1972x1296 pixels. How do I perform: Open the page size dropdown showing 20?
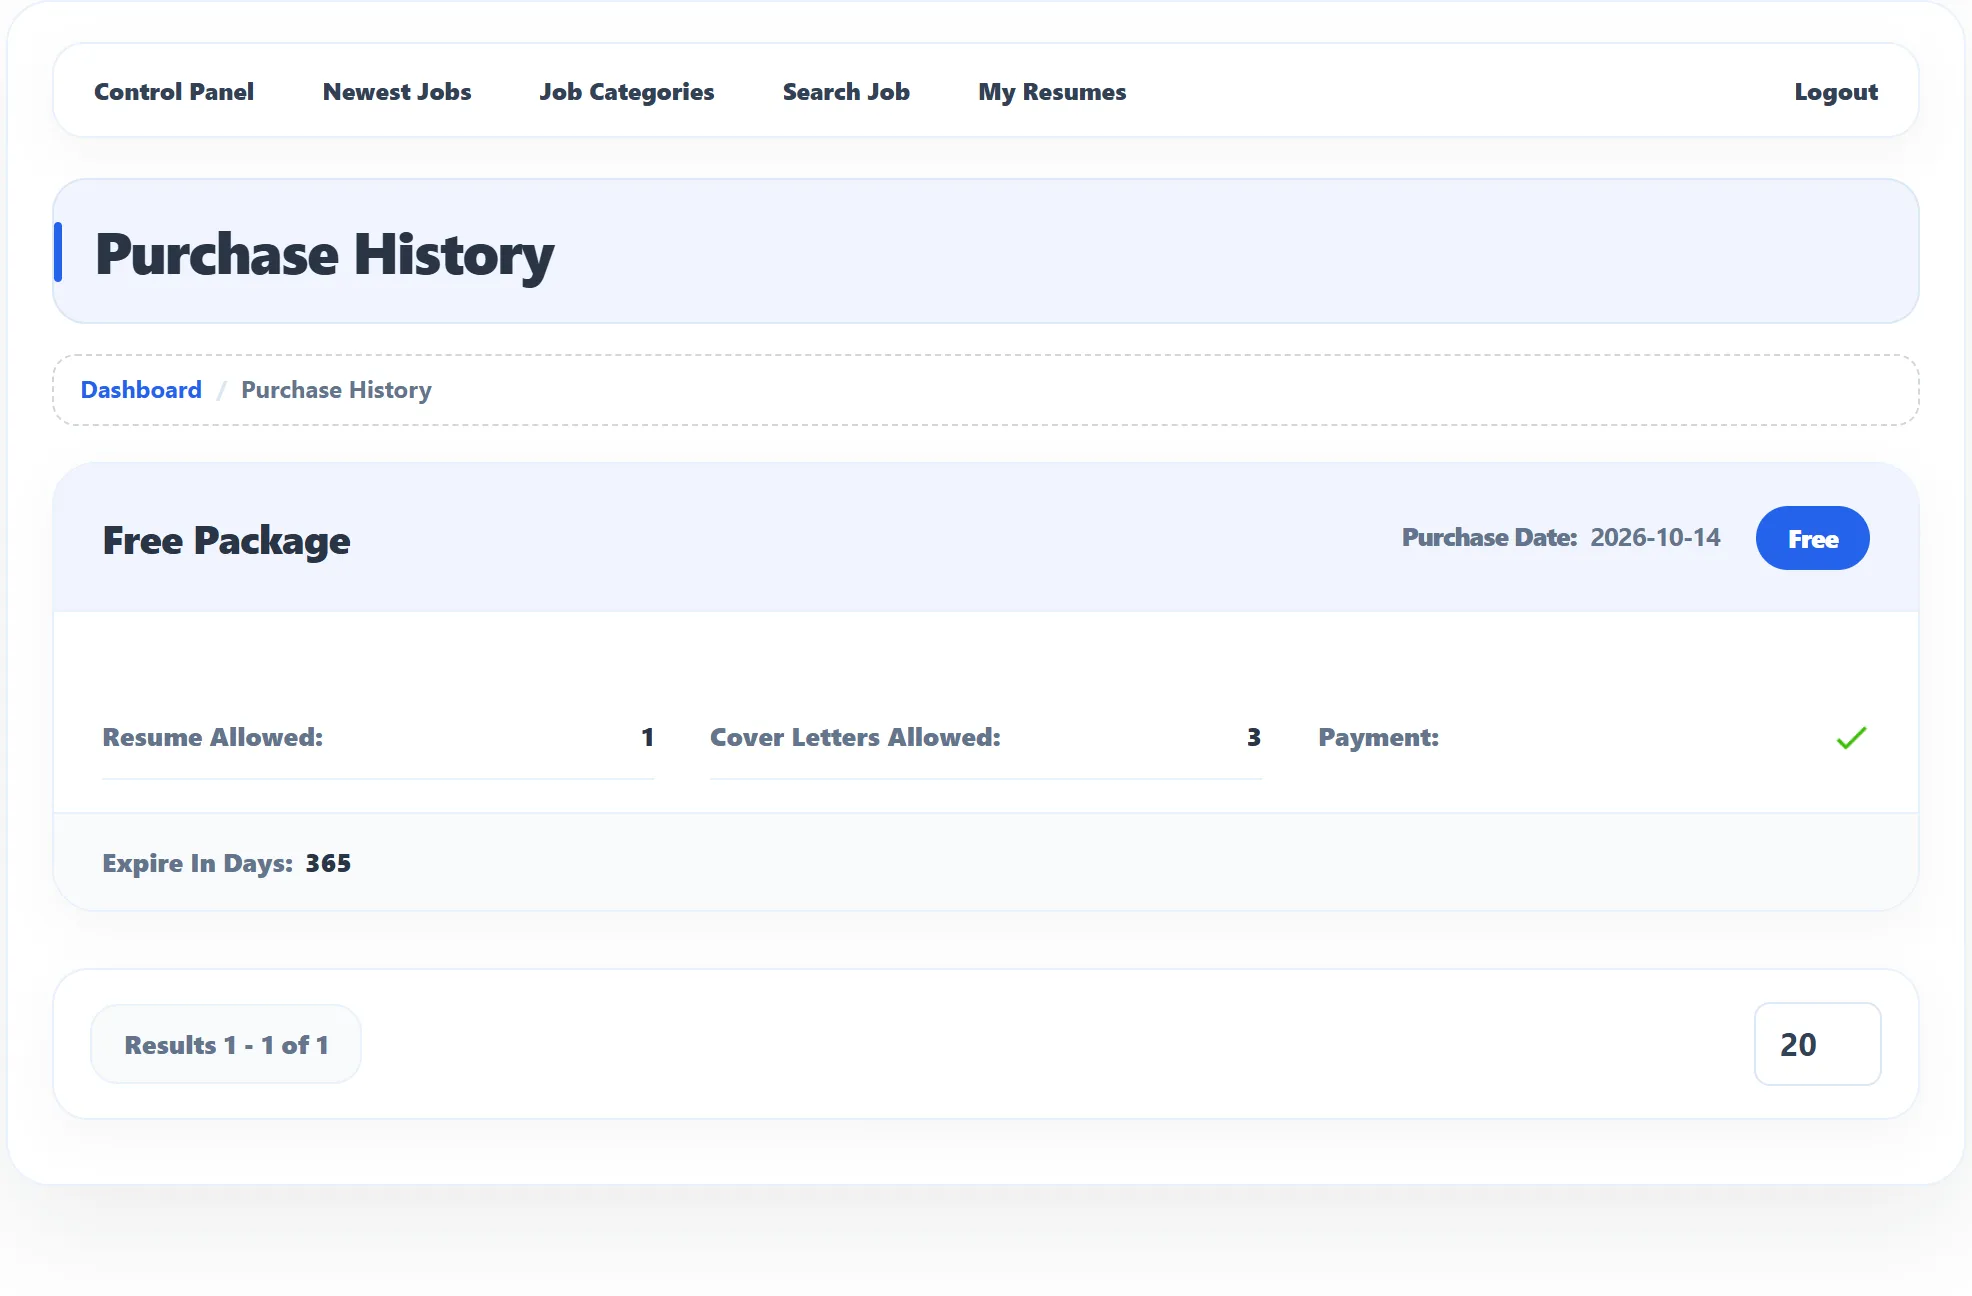[1817, 1044]
